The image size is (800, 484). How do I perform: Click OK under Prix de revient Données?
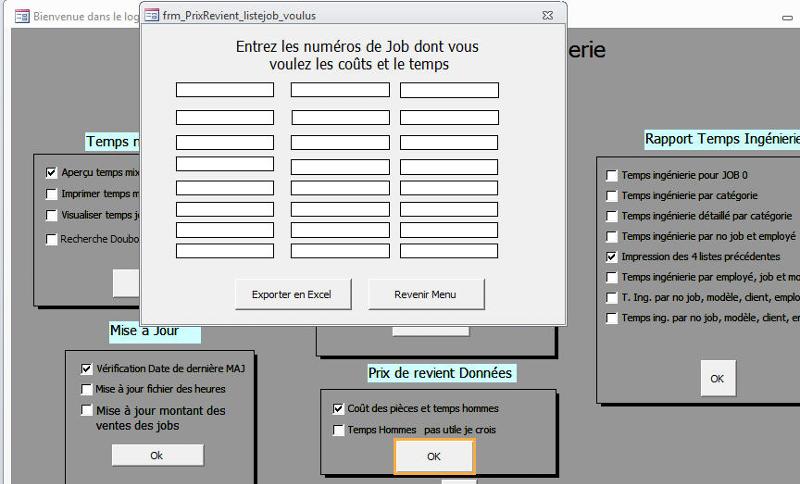pyautogui.click(x=434, y=456)
